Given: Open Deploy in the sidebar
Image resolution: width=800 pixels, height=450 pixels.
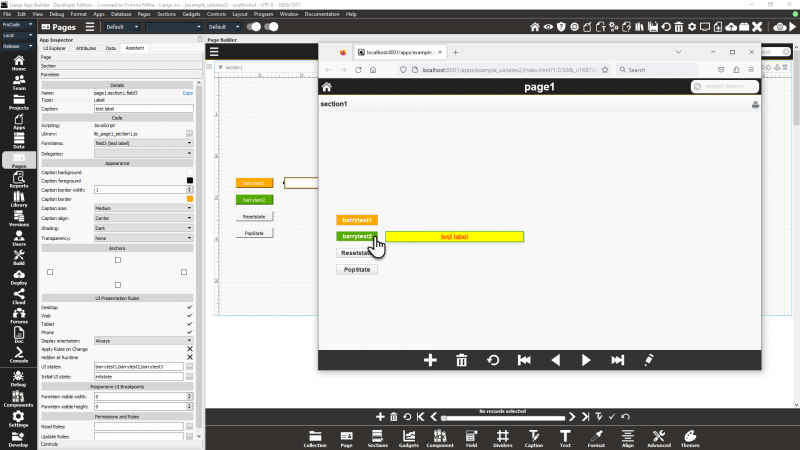Looking at the screenshot, I should 19,277.
